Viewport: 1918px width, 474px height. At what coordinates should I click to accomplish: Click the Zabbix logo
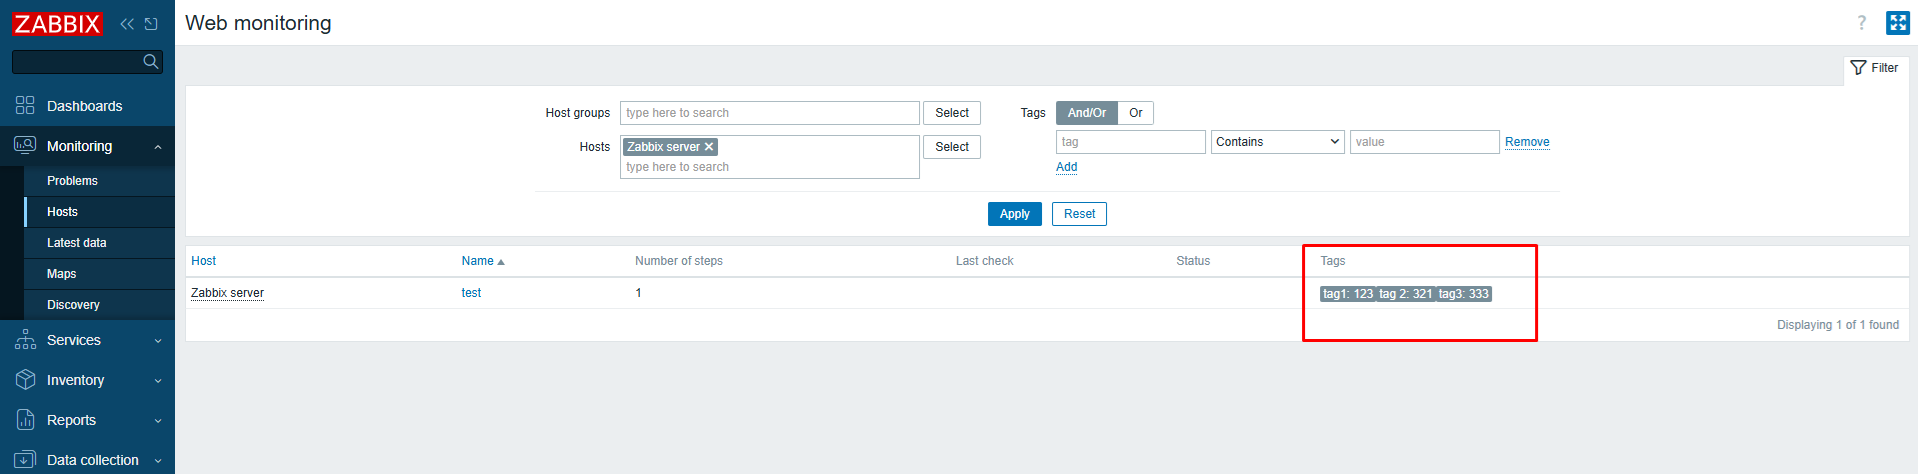click(57, 23)
